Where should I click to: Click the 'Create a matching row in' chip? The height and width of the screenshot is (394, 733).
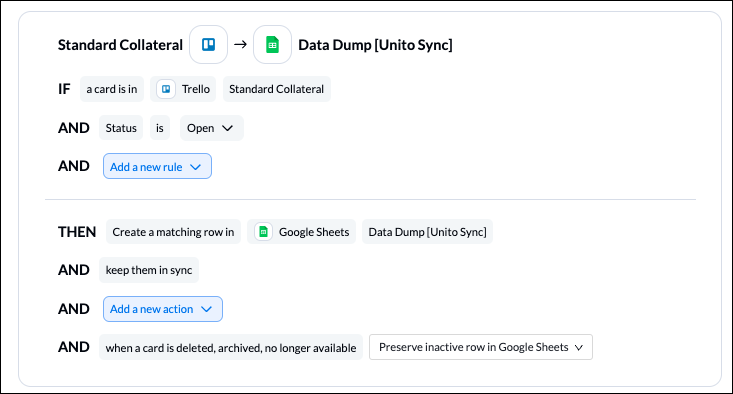point(173,232)
